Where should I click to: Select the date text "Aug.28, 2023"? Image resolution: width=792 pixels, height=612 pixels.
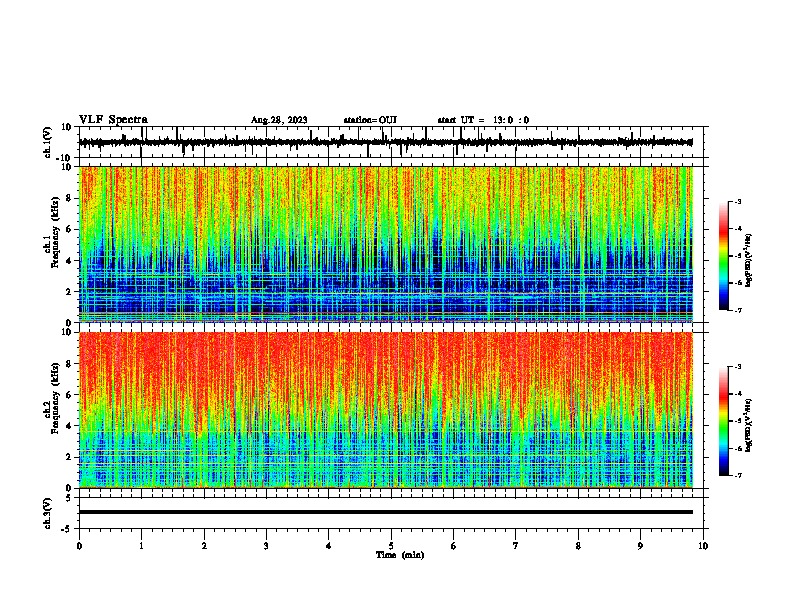point(279,120)
